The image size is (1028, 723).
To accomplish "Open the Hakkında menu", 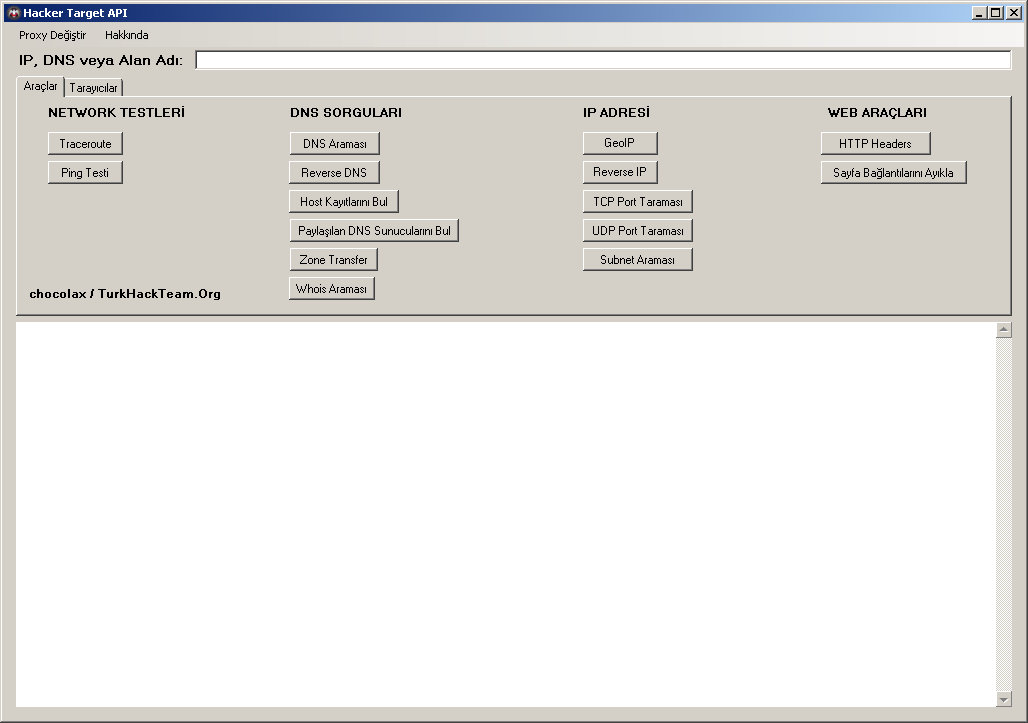I will tap(127, 35).
